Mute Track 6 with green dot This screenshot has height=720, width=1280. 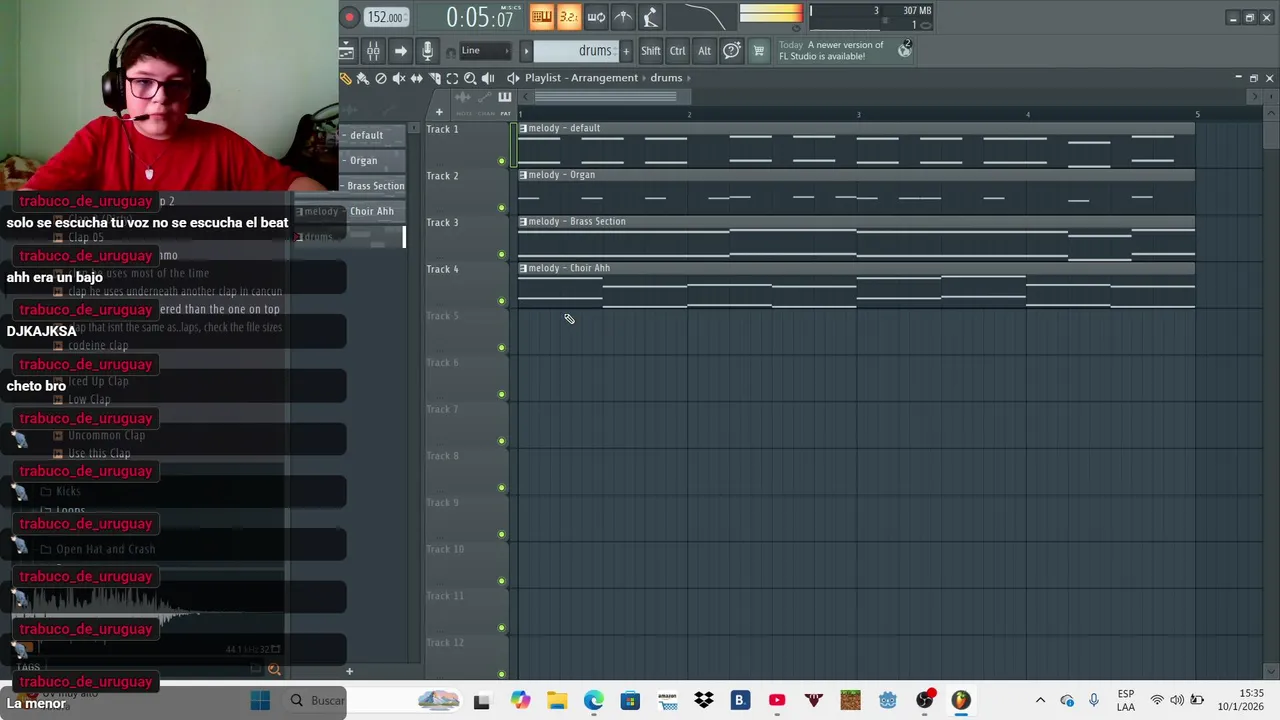click(502, 394)
